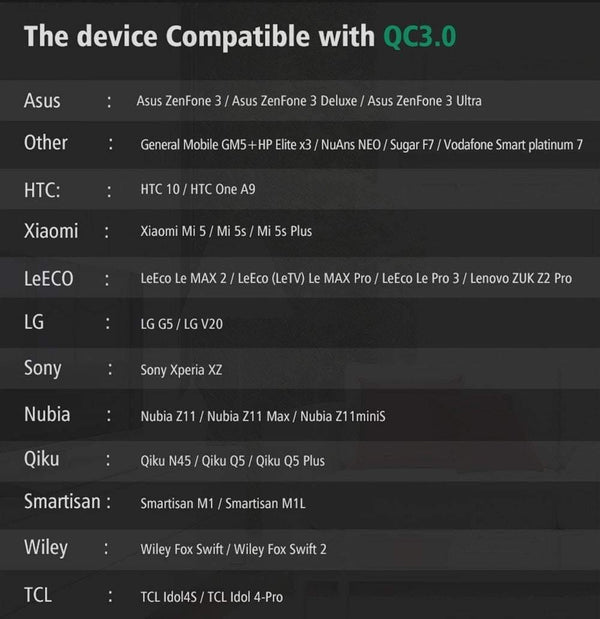
Task: Click the heading "The device Compatible with"
Action: tap(200, 37)
